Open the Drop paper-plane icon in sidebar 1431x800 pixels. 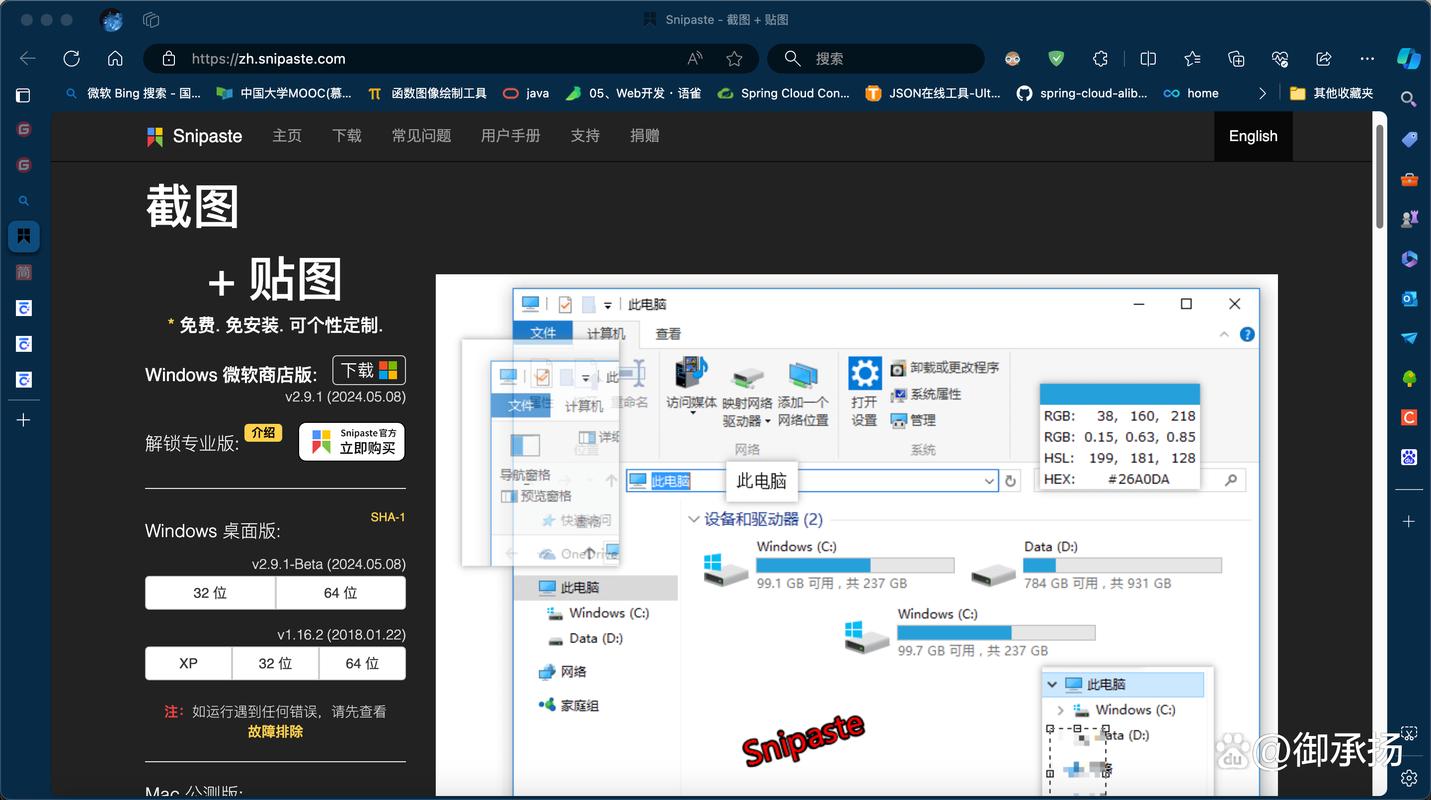pos(1409,338)
